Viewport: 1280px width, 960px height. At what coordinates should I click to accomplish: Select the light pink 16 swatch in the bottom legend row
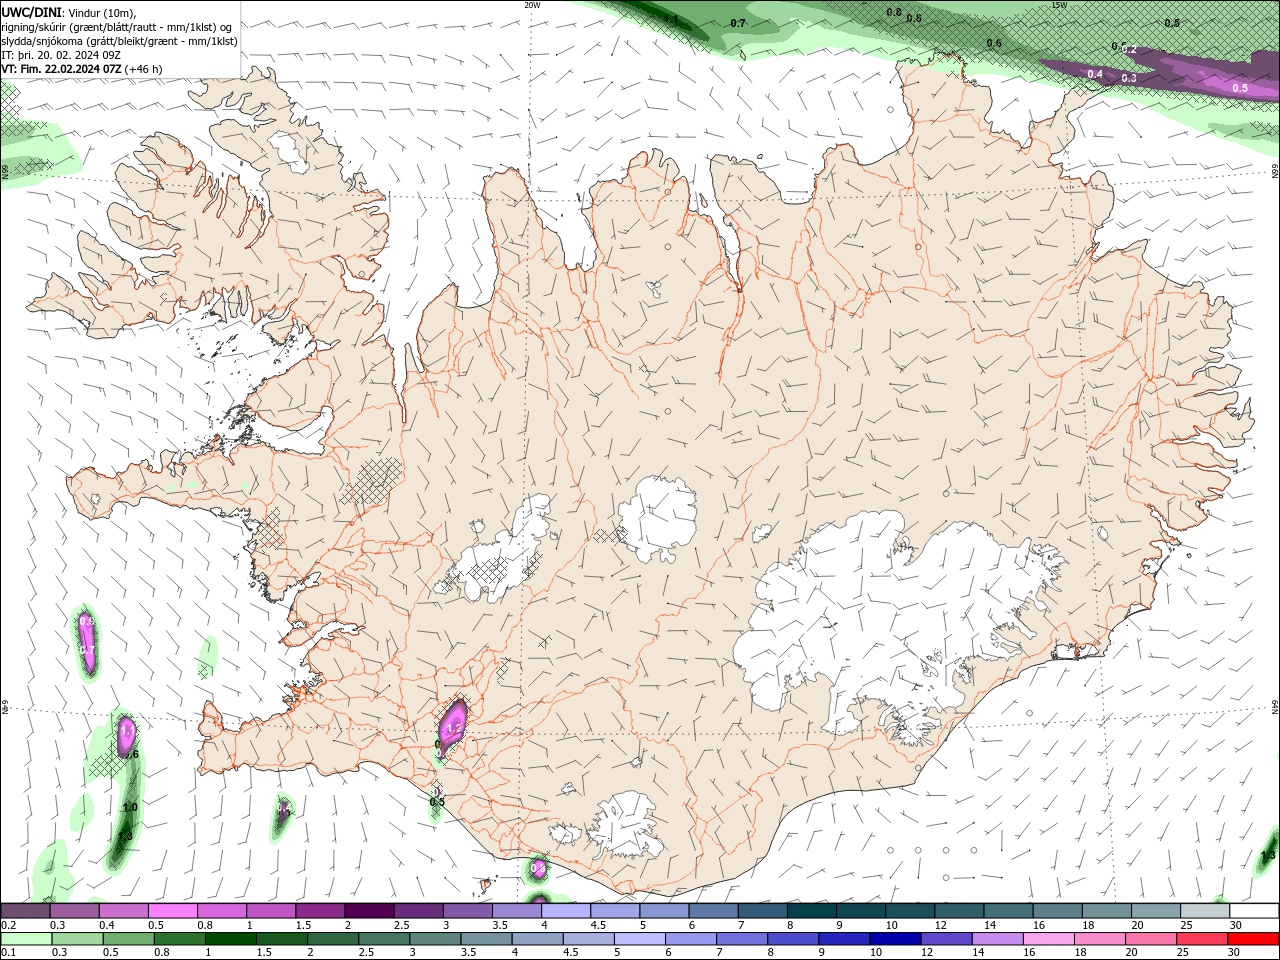1048,939
